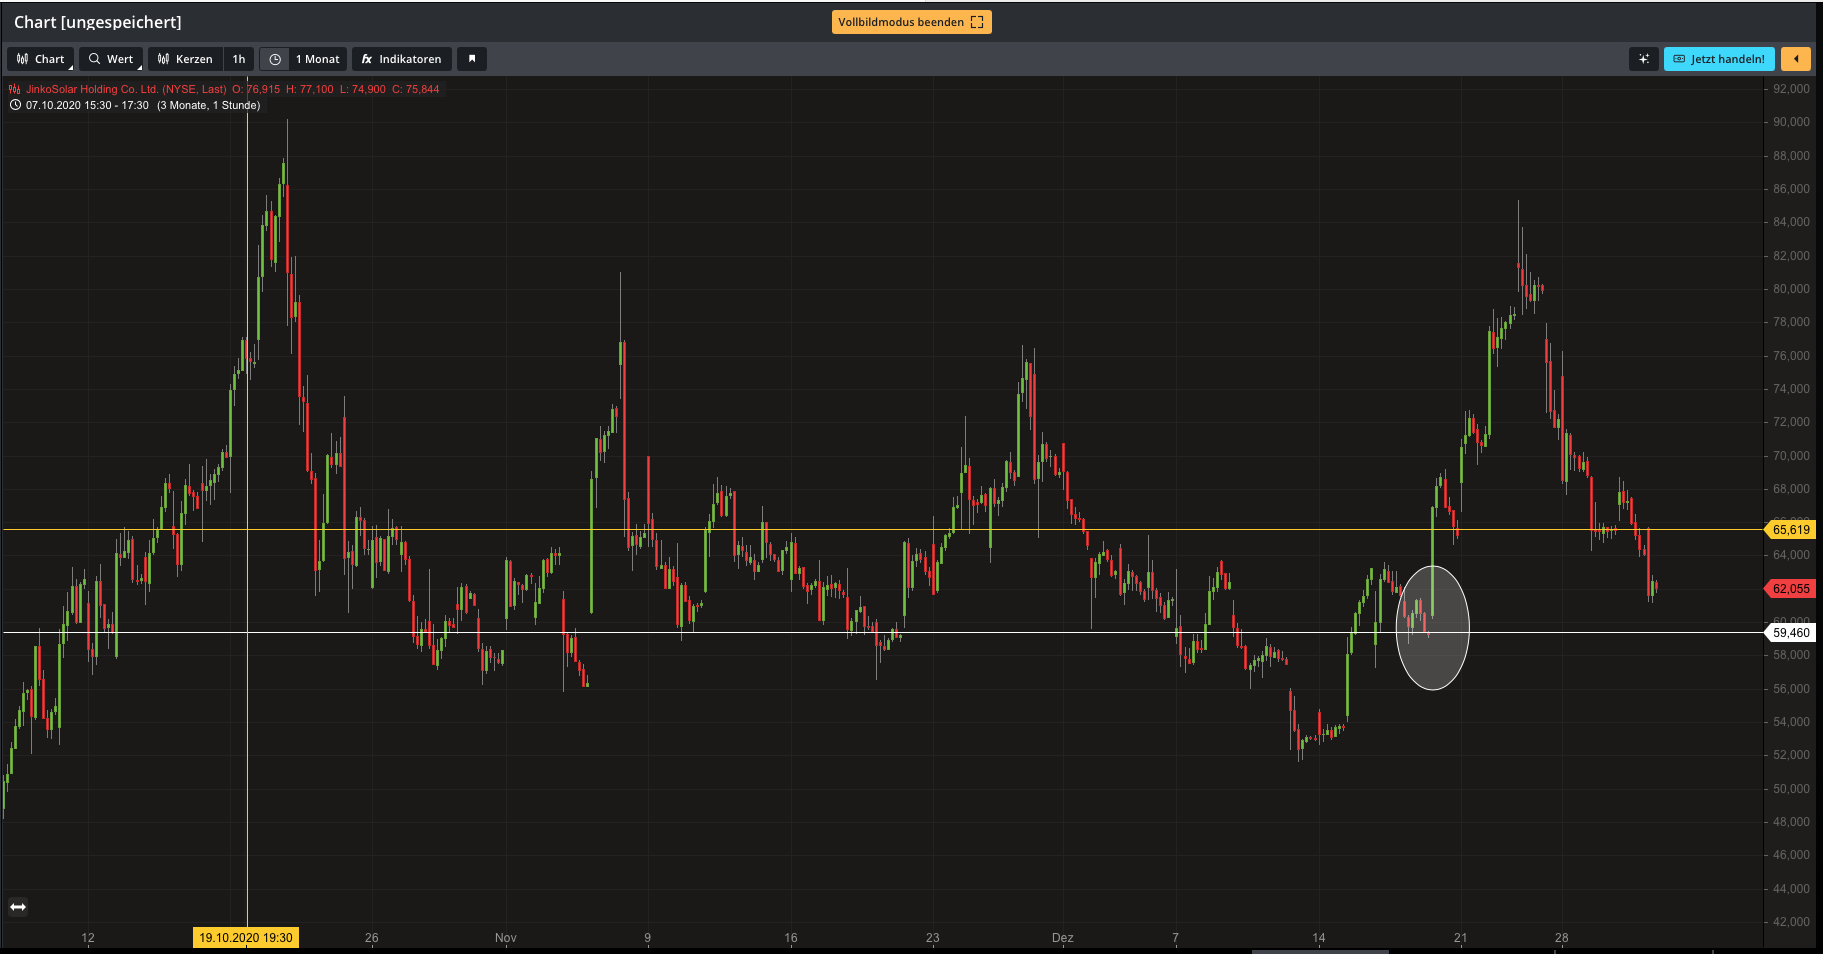Click the horizontal double-arrow scale icon
This screenshot has height=954, width=1823.
18,907
